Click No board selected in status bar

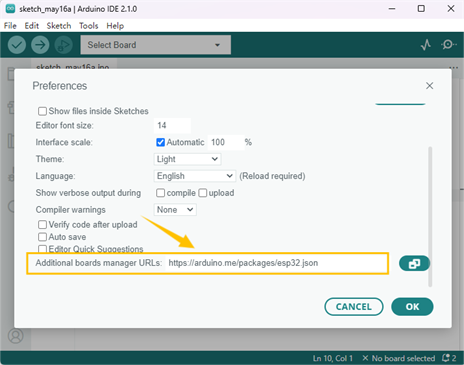click(399, 358)
